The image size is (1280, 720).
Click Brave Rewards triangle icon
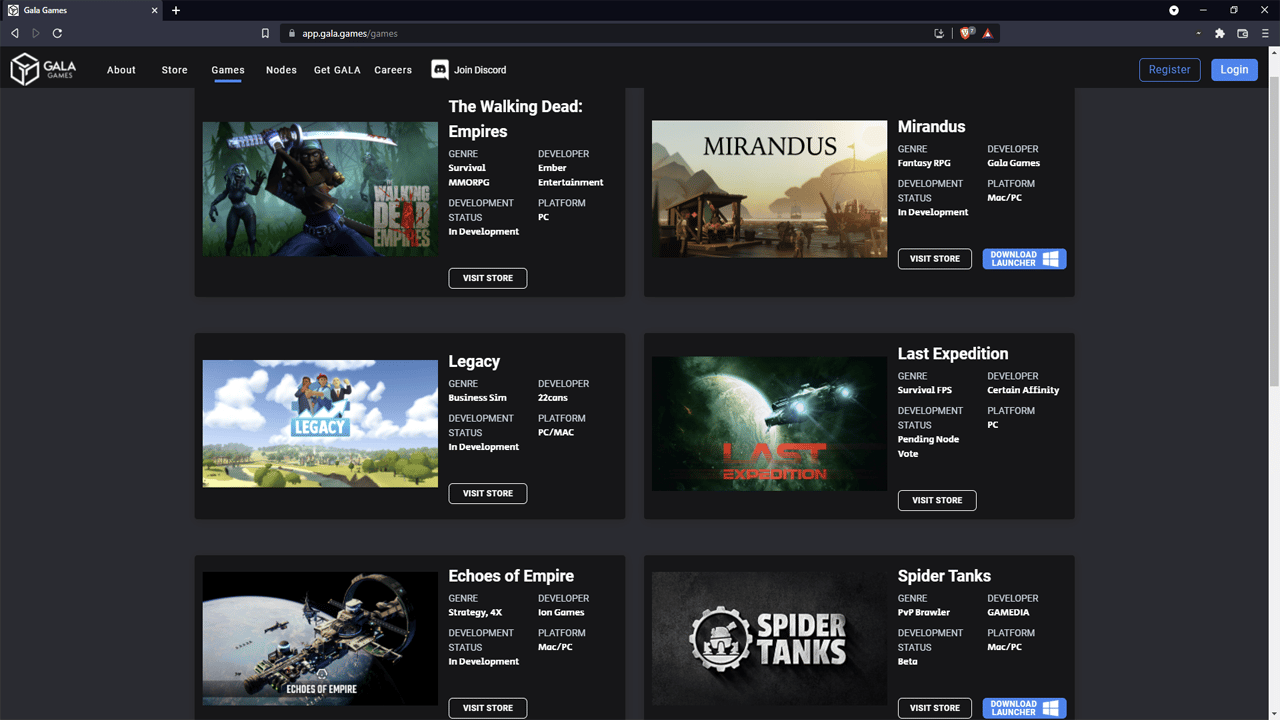988,33
